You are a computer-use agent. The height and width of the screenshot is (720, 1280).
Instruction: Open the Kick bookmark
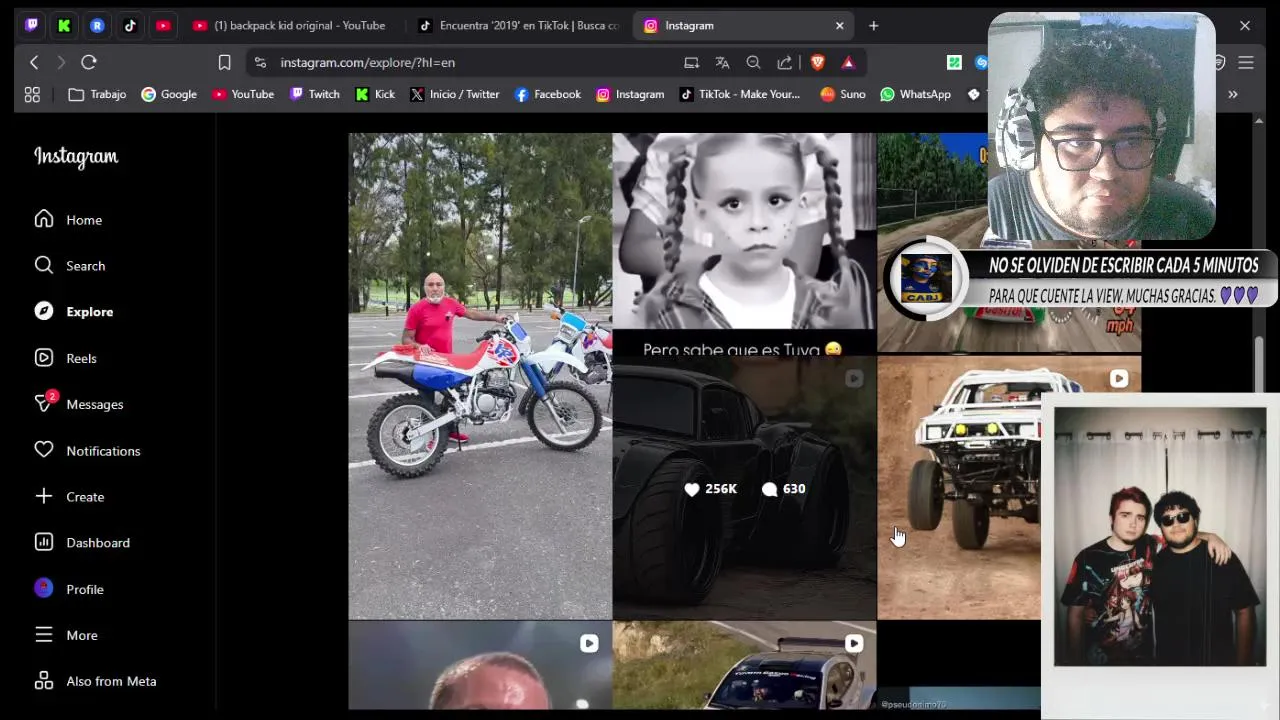pyautogui.click(x=375, y=94)
